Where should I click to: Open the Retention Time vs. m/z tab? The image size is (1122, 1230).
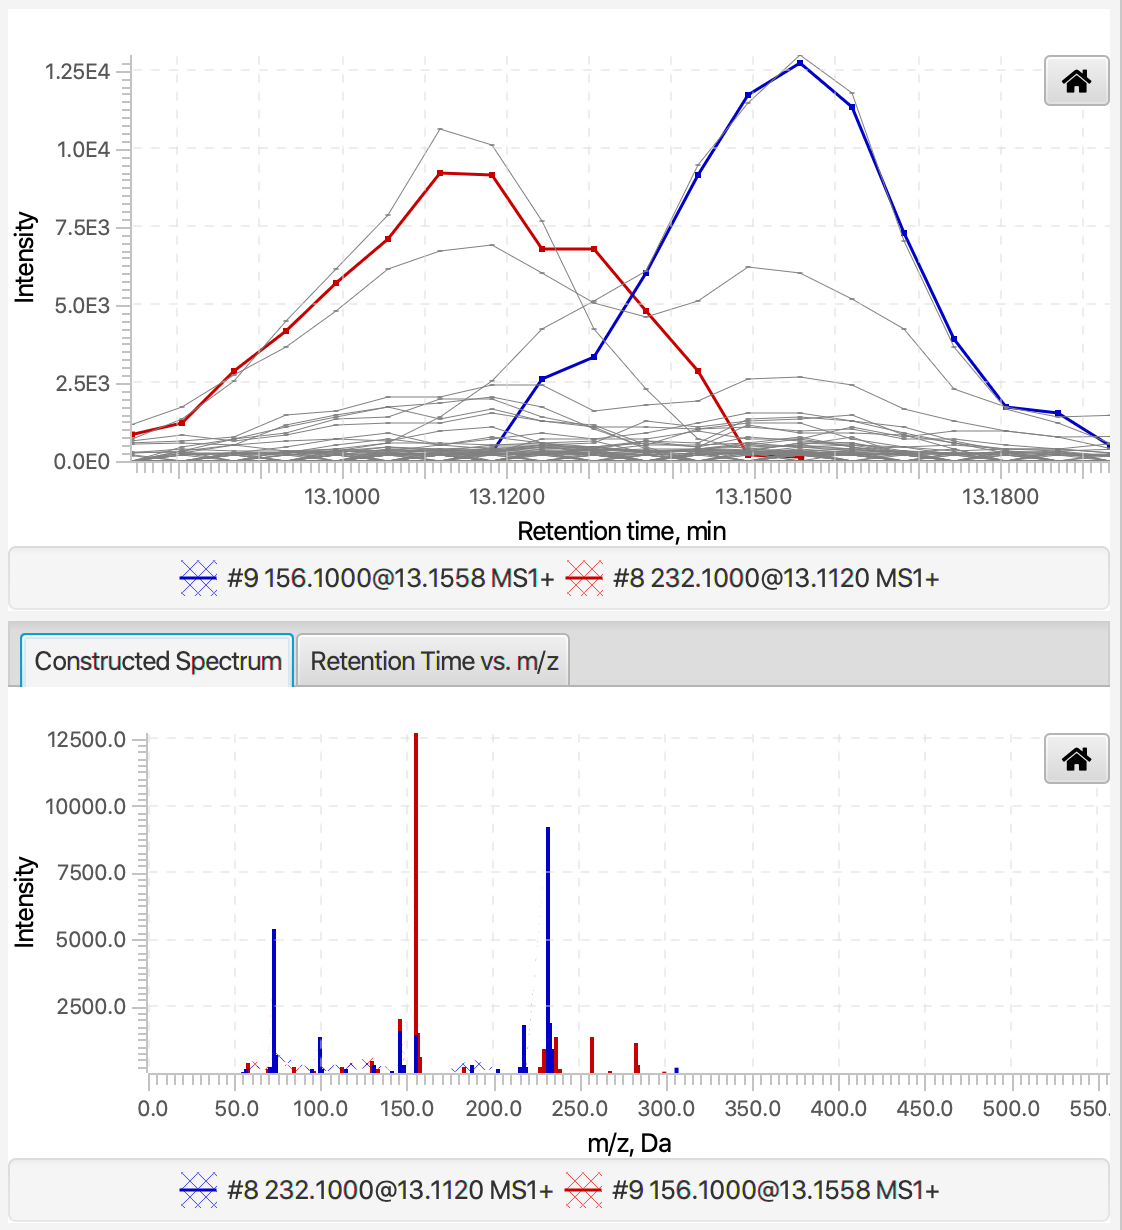click(434, 661)
